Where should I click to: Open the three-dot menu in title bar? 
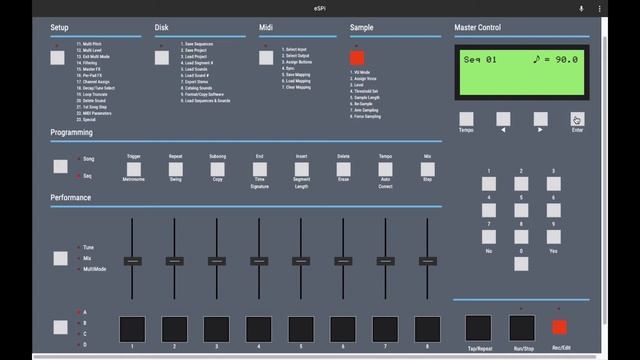tap(599, 9)
